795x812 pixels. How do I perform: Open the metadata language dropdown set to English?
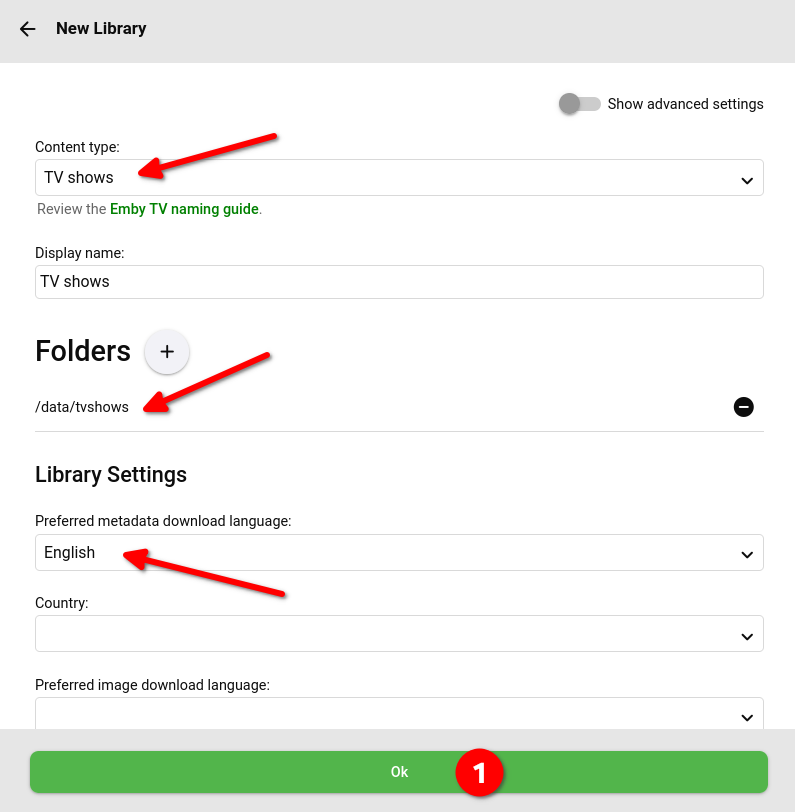pos(399,553)
